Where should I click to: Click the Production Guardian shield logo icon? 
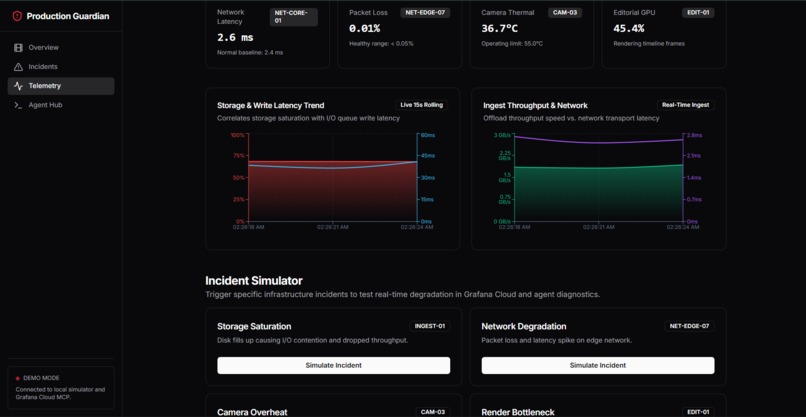tap(17, 16)
